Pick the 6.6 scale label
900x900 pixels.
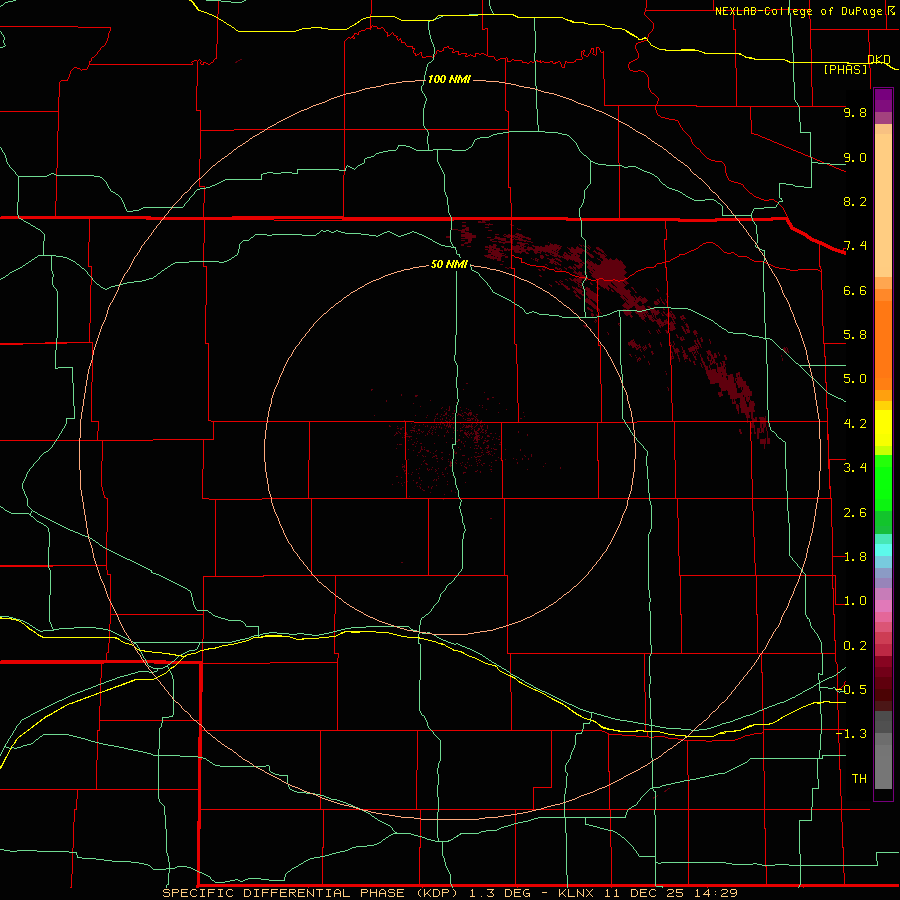pos(855,290)
